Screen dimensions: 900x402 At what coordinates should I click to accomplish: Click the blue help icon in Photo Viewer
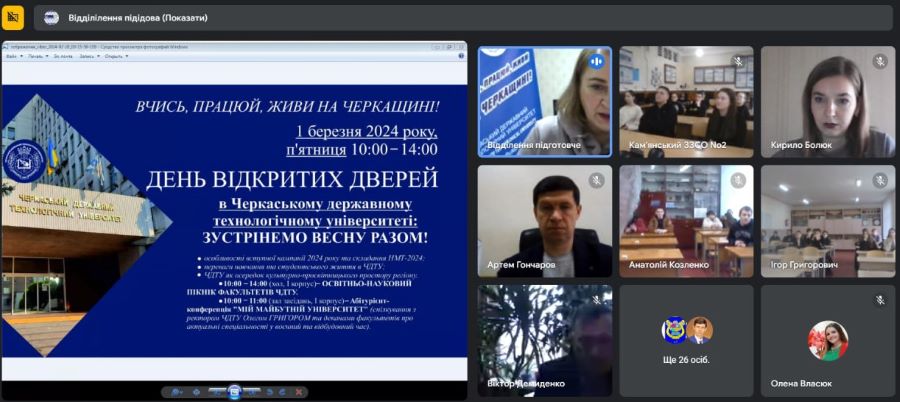pos(461,56)
